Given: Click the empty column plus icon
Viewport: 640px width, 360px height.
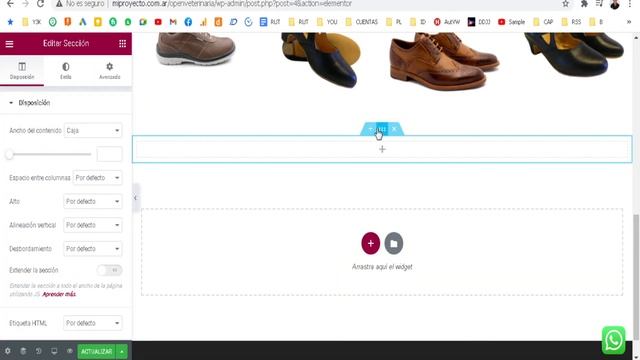Looking at the screenshot, I should [x=382, y=149].
